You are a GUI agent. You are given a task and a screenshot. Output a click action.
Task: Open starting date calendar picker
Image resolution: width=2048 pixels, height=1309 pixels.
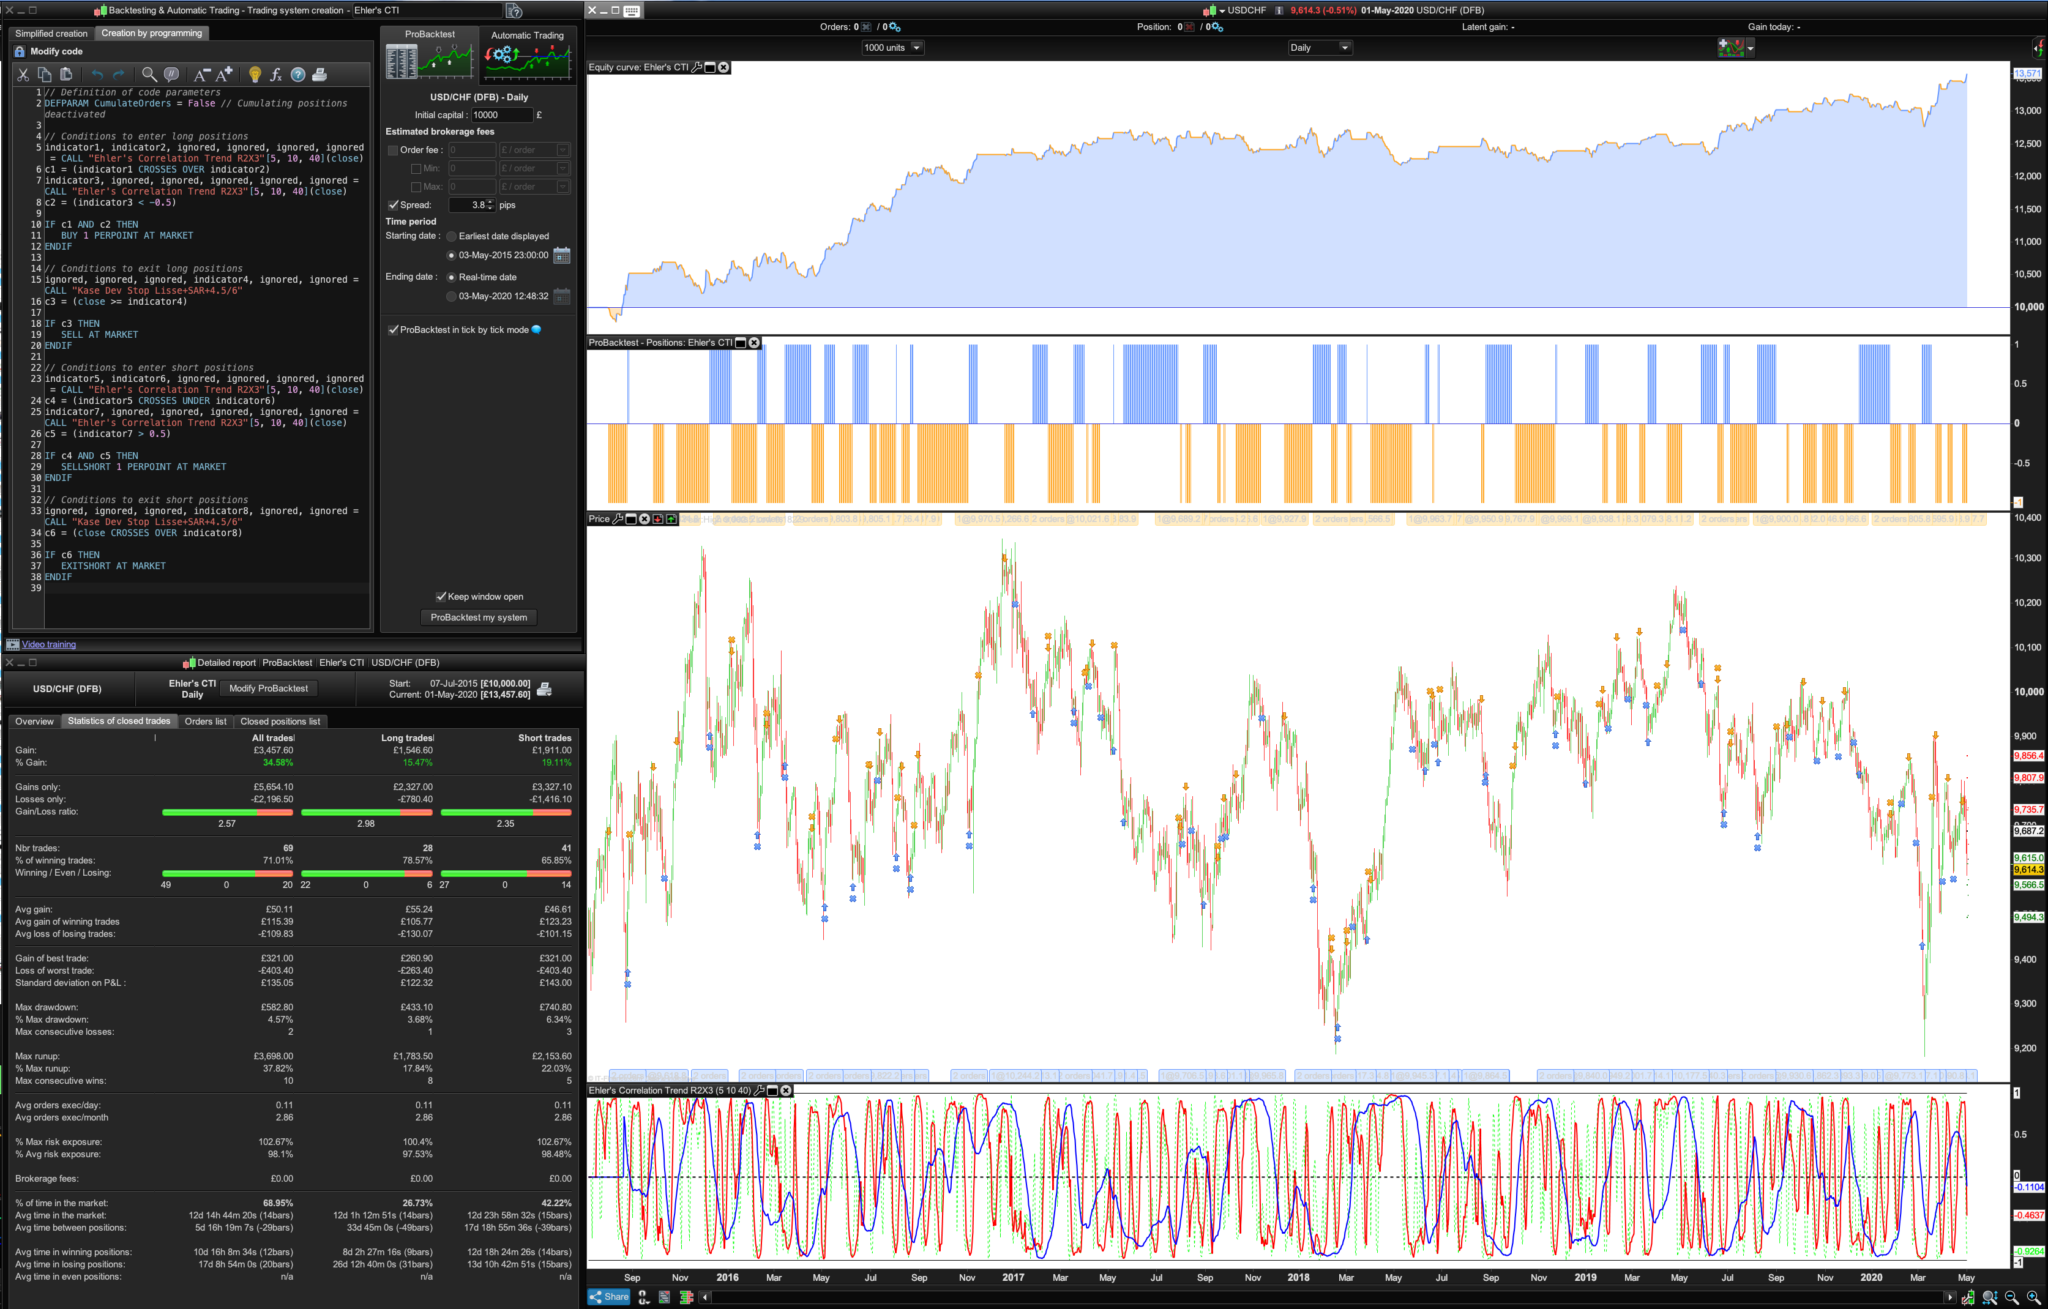[x=562, y=256]
